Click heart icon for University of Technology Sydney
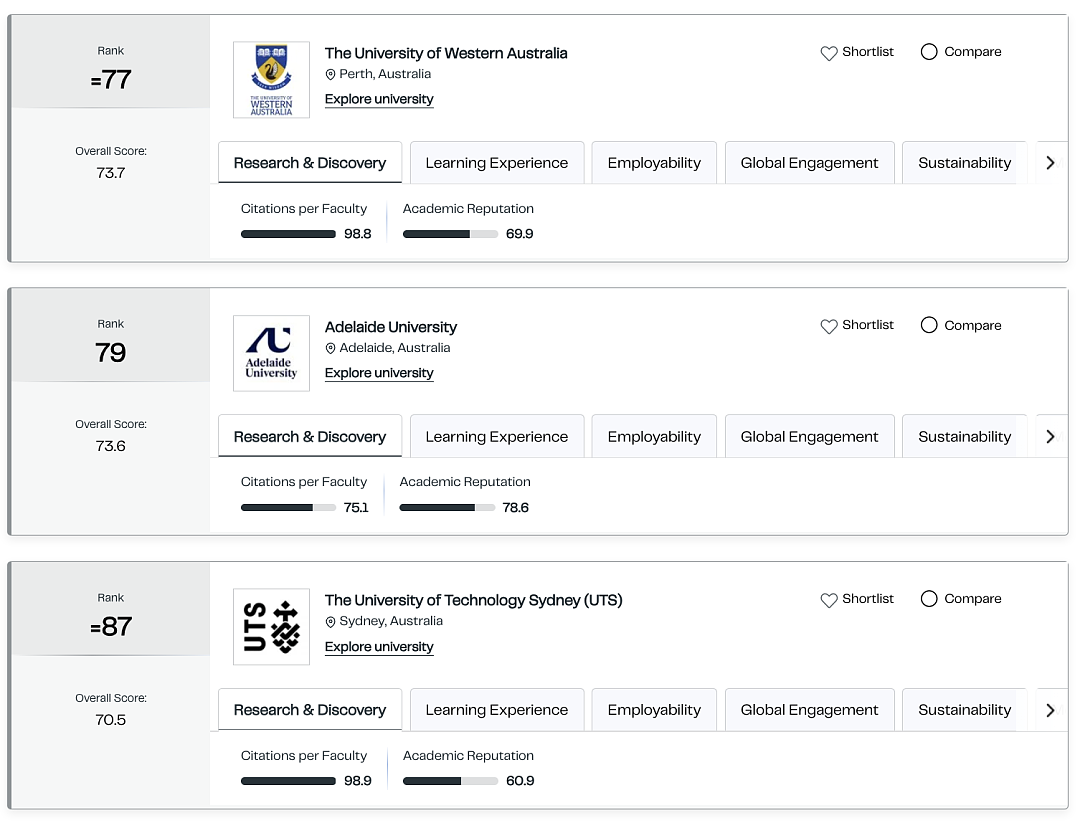This screenshot has width=1080, height=823. coord(829,600)
